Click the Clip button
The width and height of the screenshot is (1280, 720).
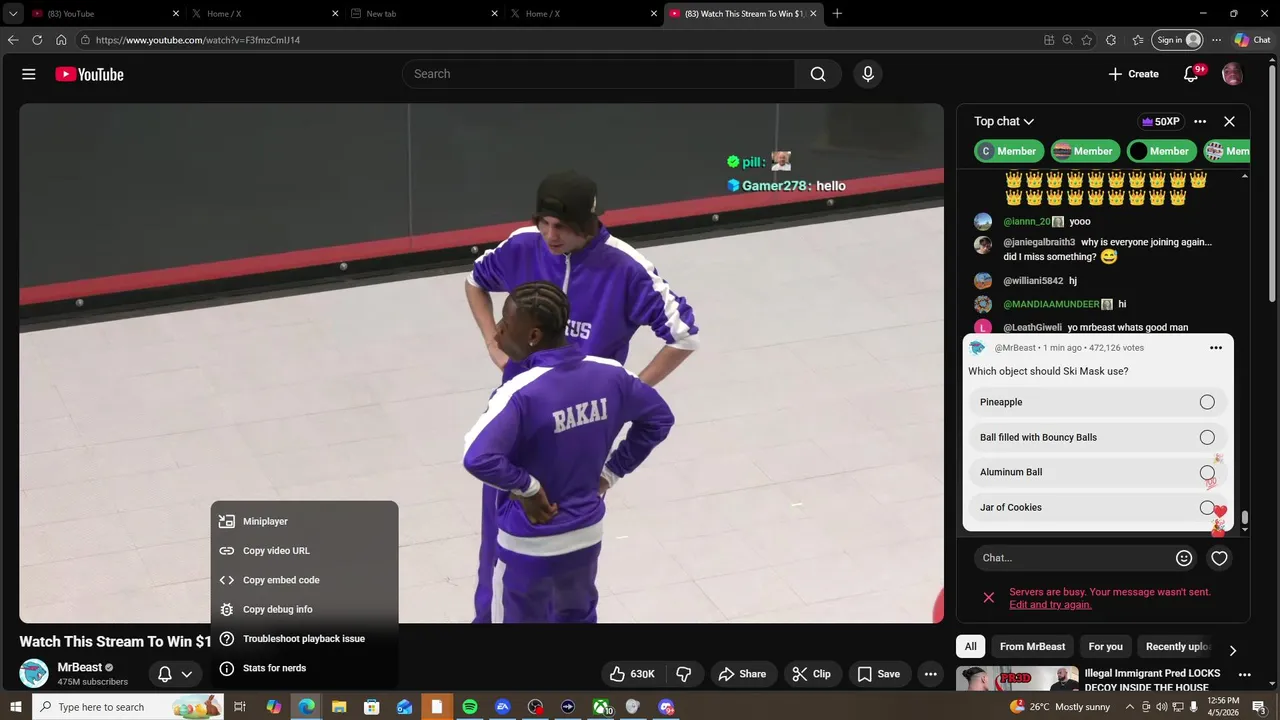click(811, 674)
